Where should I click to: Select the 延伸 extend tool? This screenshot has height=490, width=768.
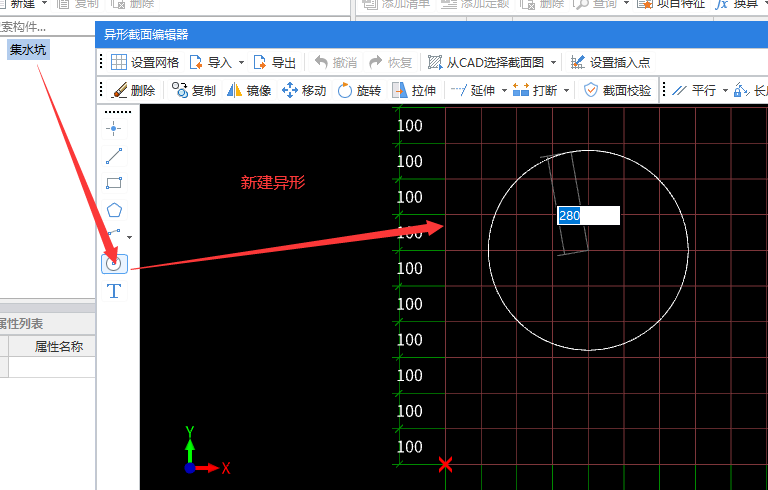click(x=473, y=90)
